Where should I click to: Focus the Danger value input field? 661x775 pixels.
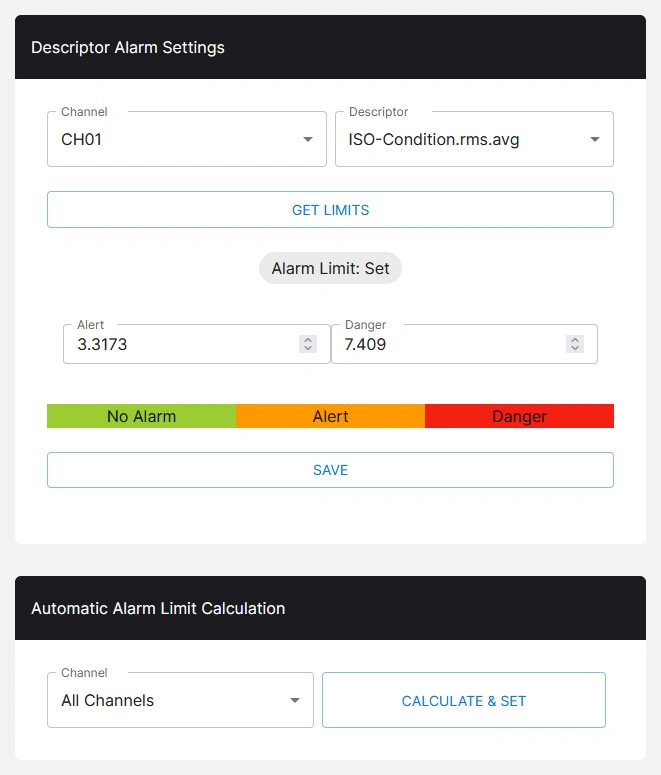click(x=450, y=344)
